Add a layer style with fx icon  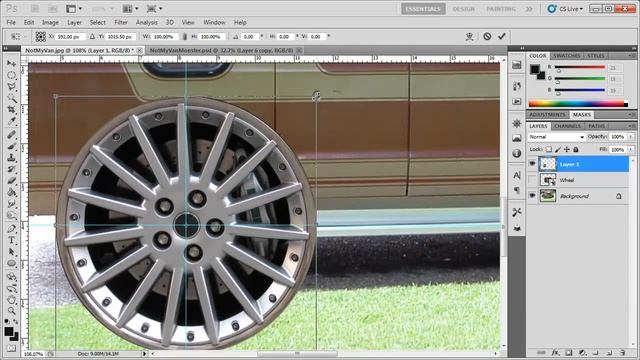[x=555, y=352]
